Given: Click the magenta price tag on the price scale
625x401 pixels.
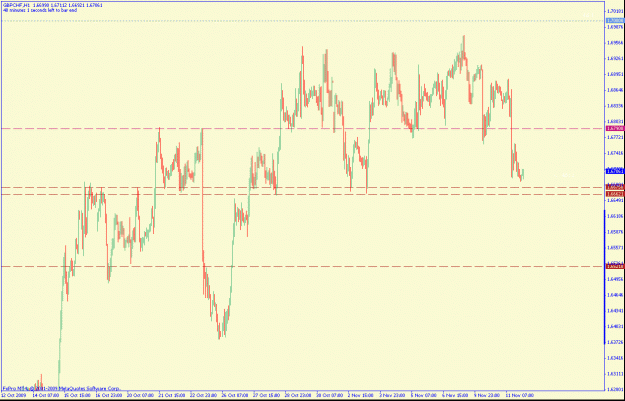Looking at the screenshot, I should click(x=614, y=128).
